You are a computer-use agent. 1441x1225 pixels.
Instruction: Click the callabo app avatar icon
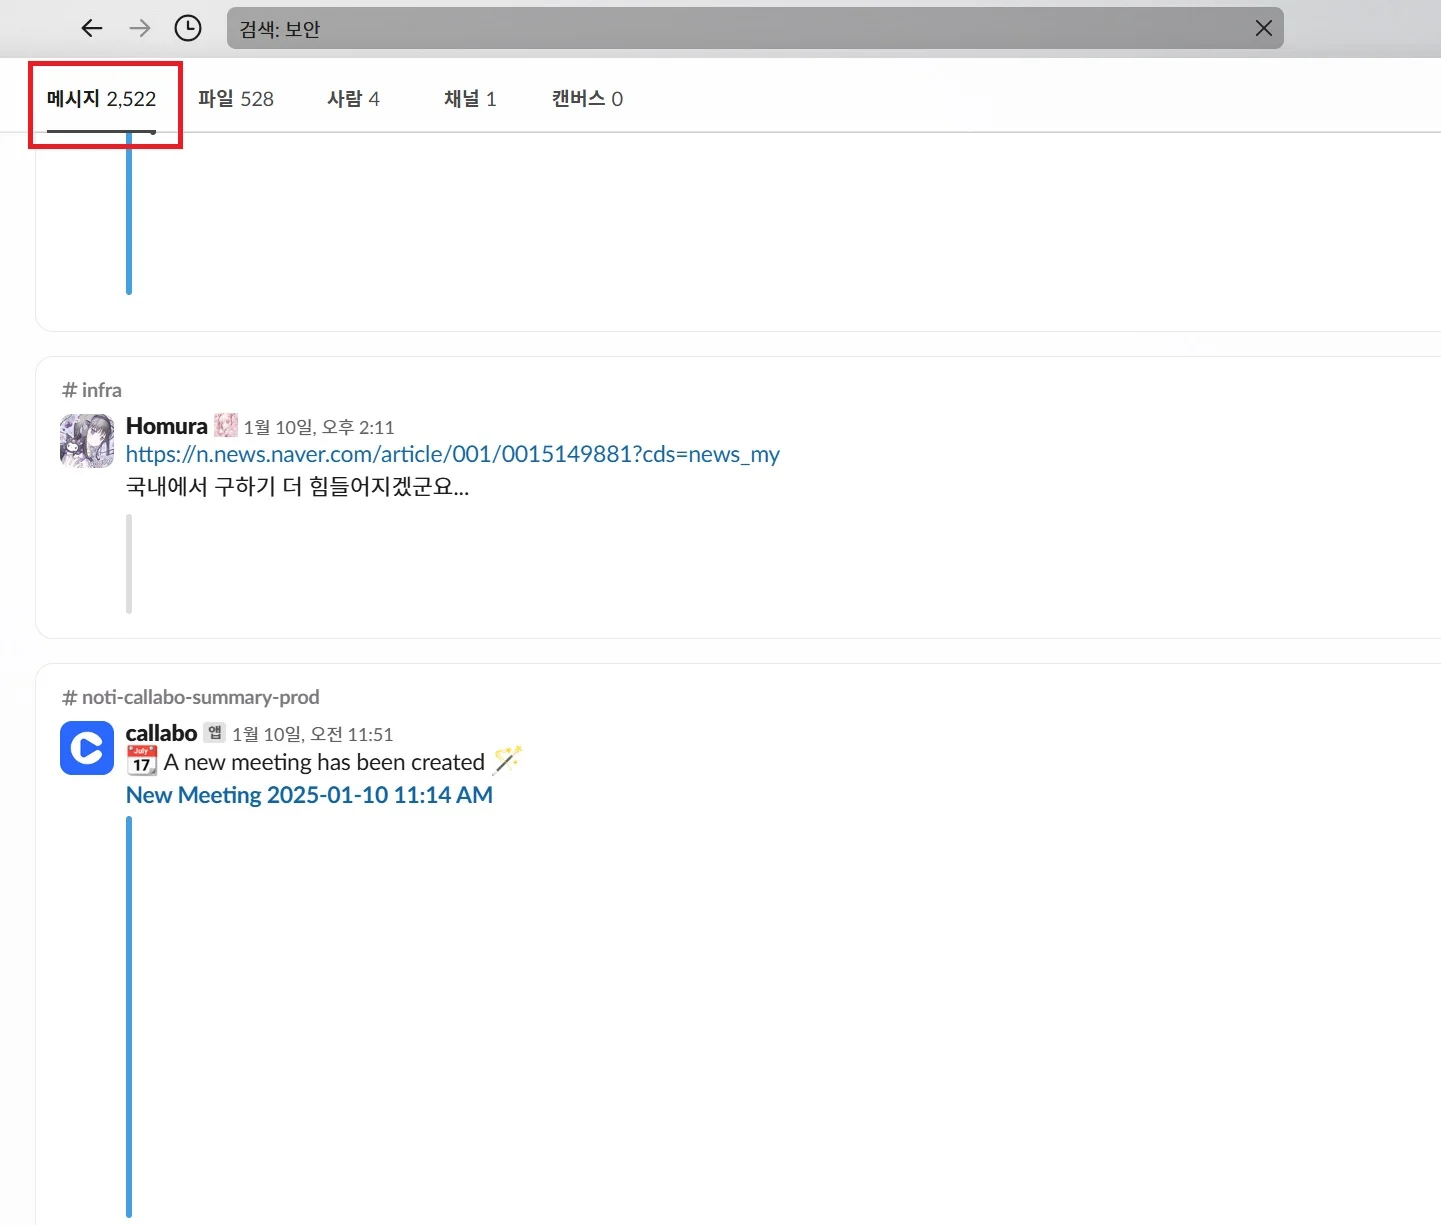86,748
